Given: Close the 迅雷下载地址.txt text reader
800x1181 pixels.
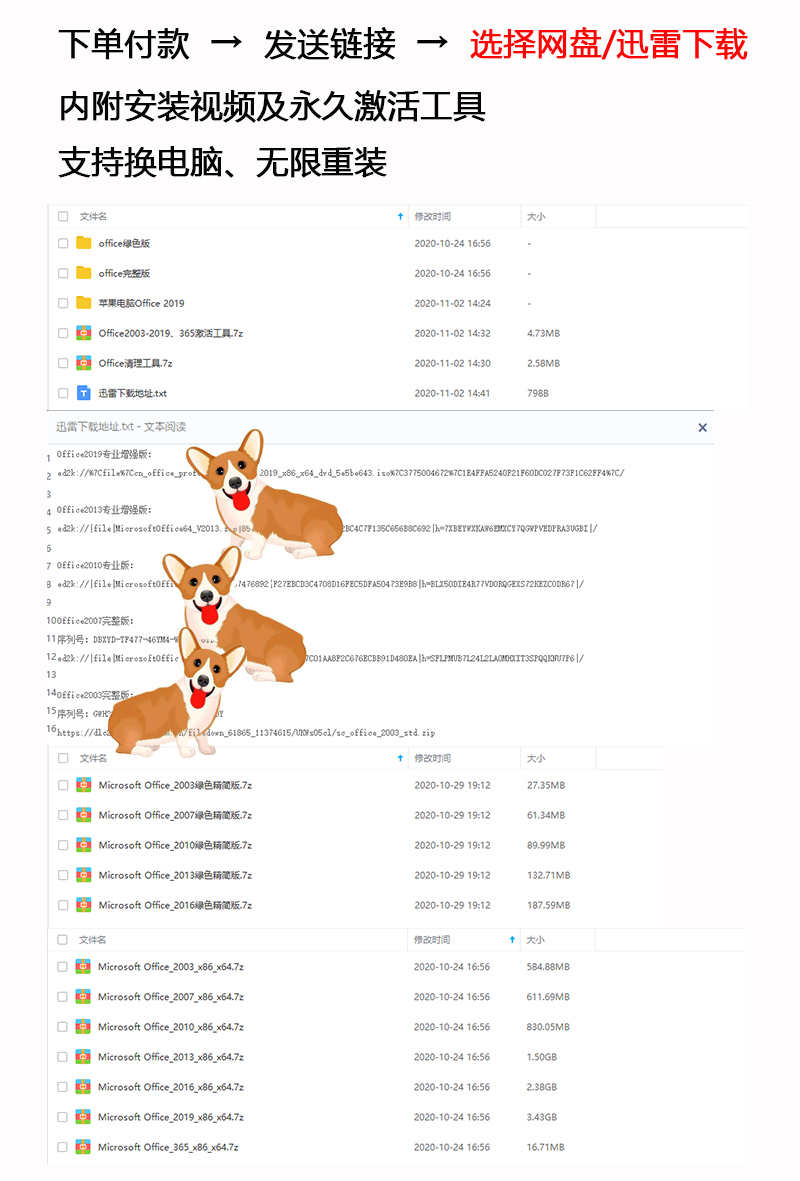Looking at the screenshot, I should tap(702, 427).
